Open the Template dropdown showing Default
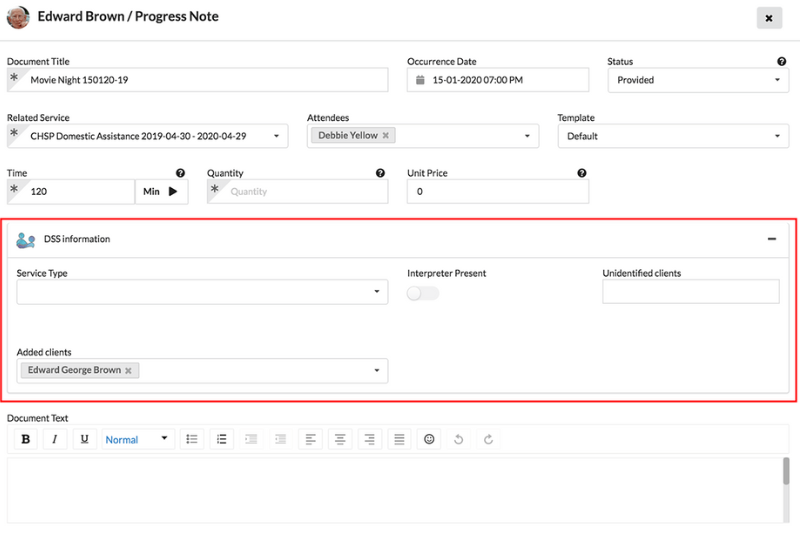Screen dimensions: 800x533 tap(673, 136)
